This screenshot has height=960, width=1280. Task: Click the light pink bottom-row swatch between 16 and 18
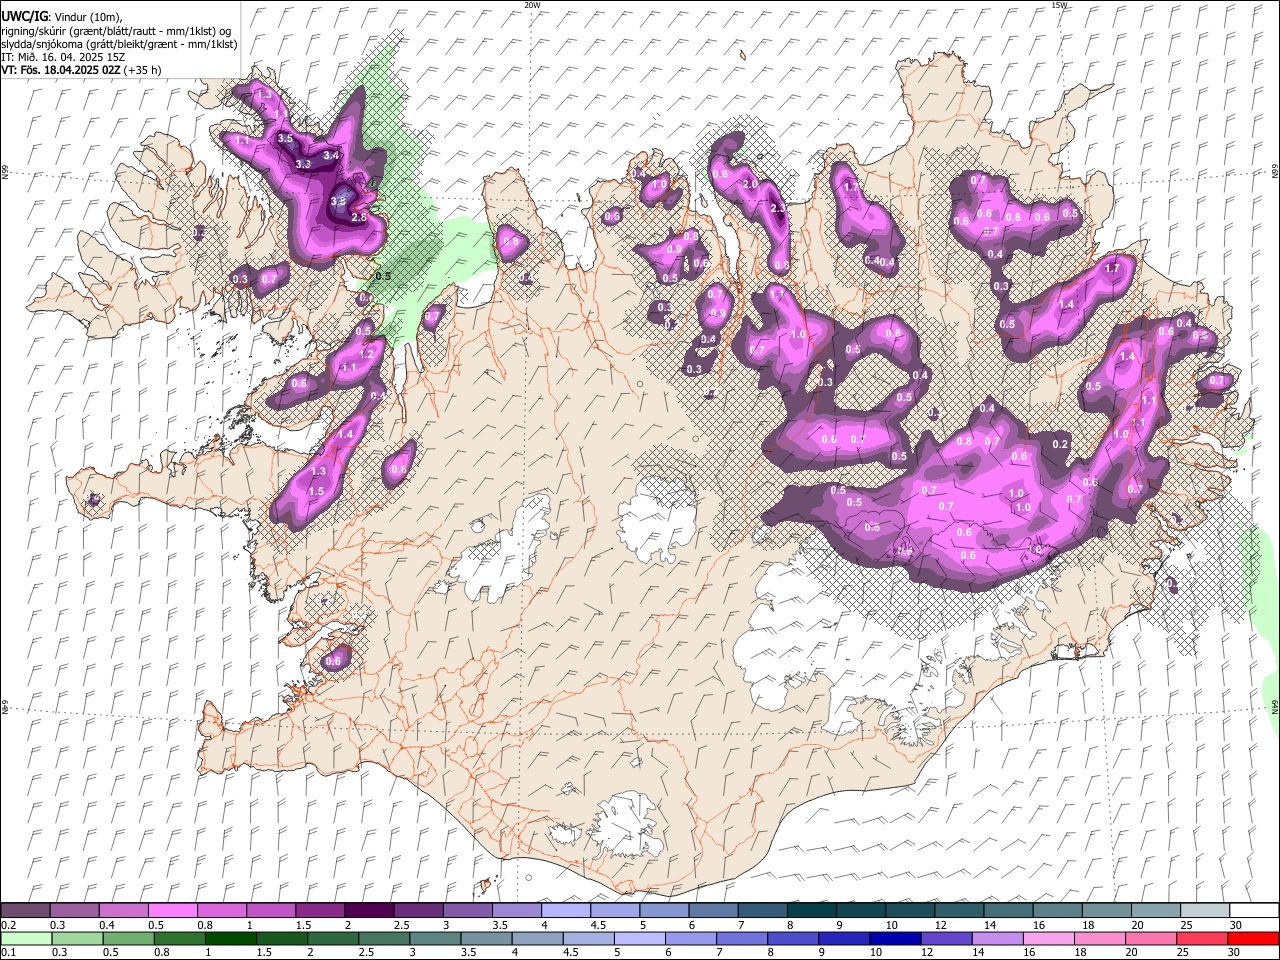pos(1049,938)
